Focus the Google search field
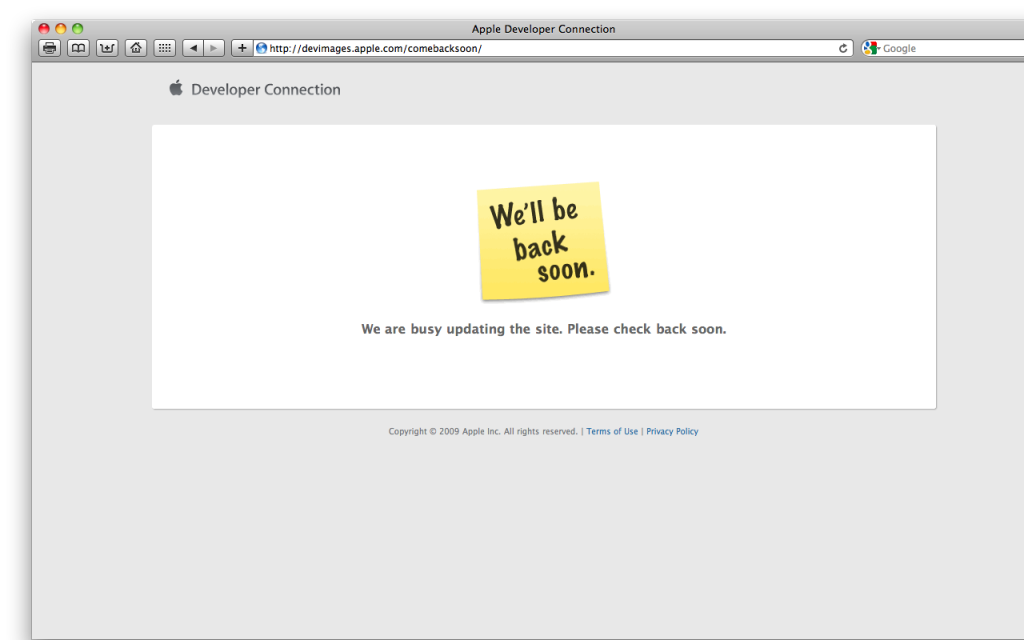Viewport: 1024px width, 640px height. click(x=942, y=48)
